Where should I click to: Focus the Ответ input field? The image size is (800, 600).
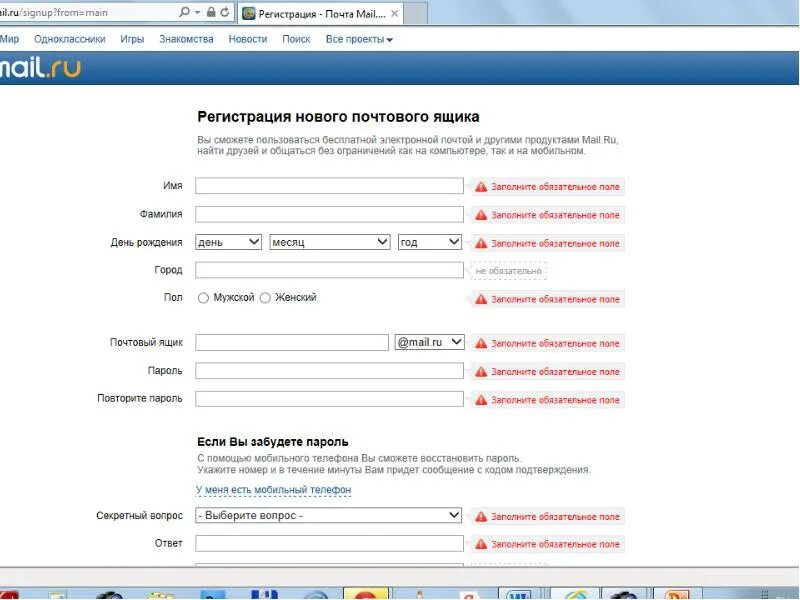pos(329,543)
